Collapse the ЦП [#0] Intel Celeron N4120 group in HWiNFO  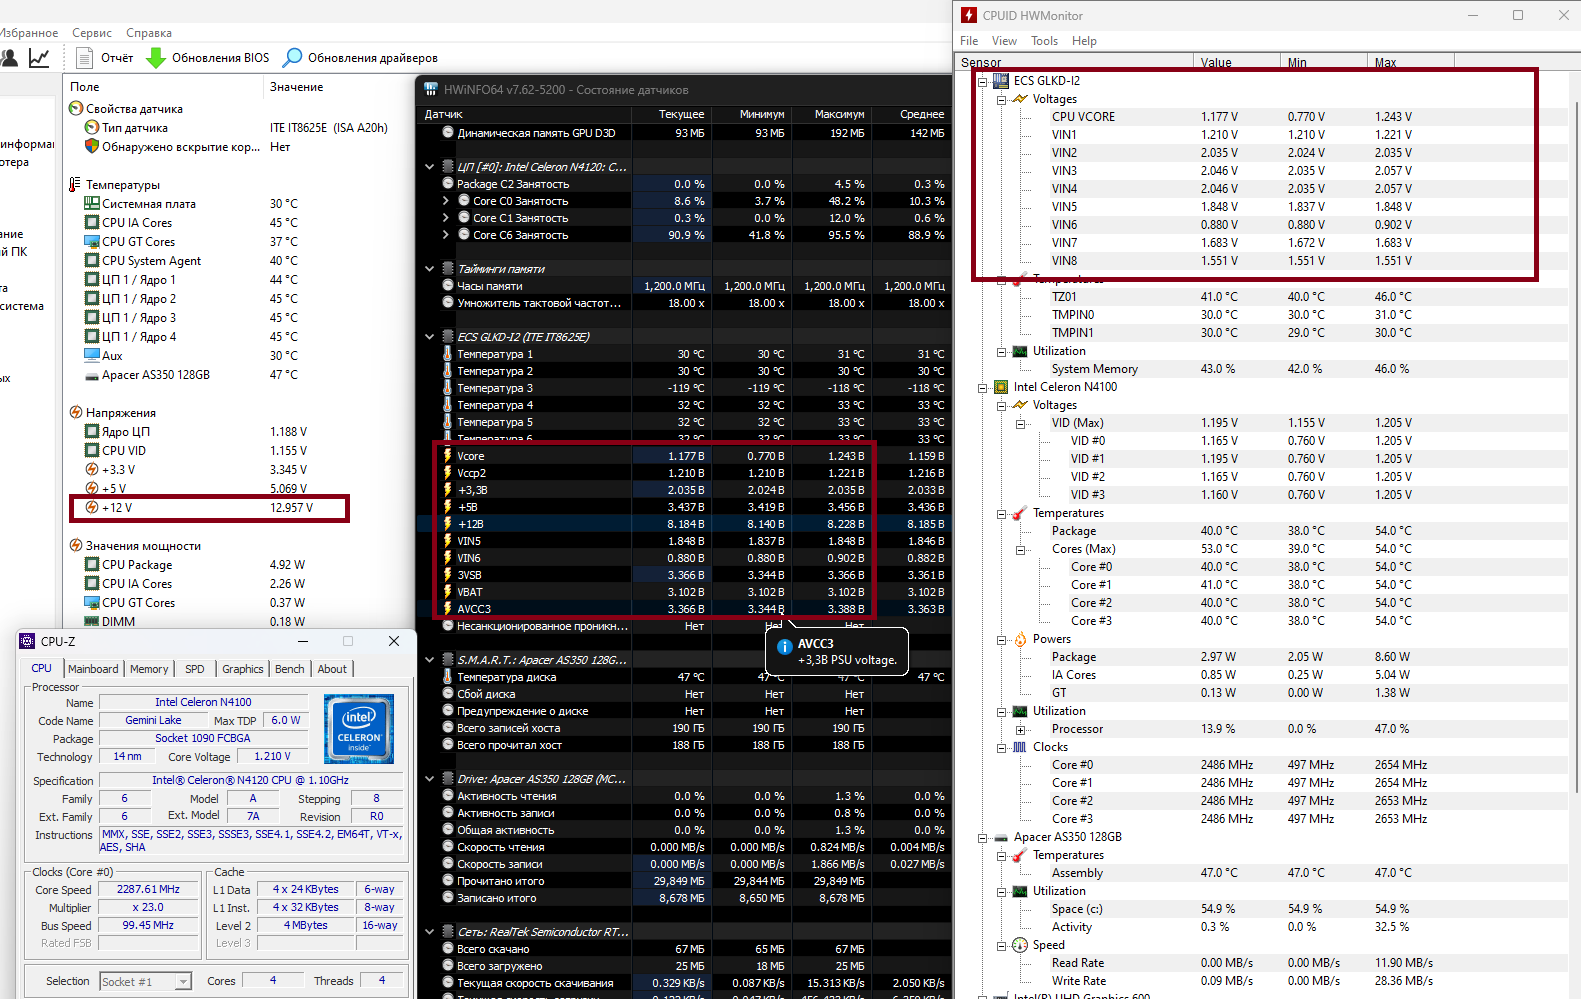430,167
